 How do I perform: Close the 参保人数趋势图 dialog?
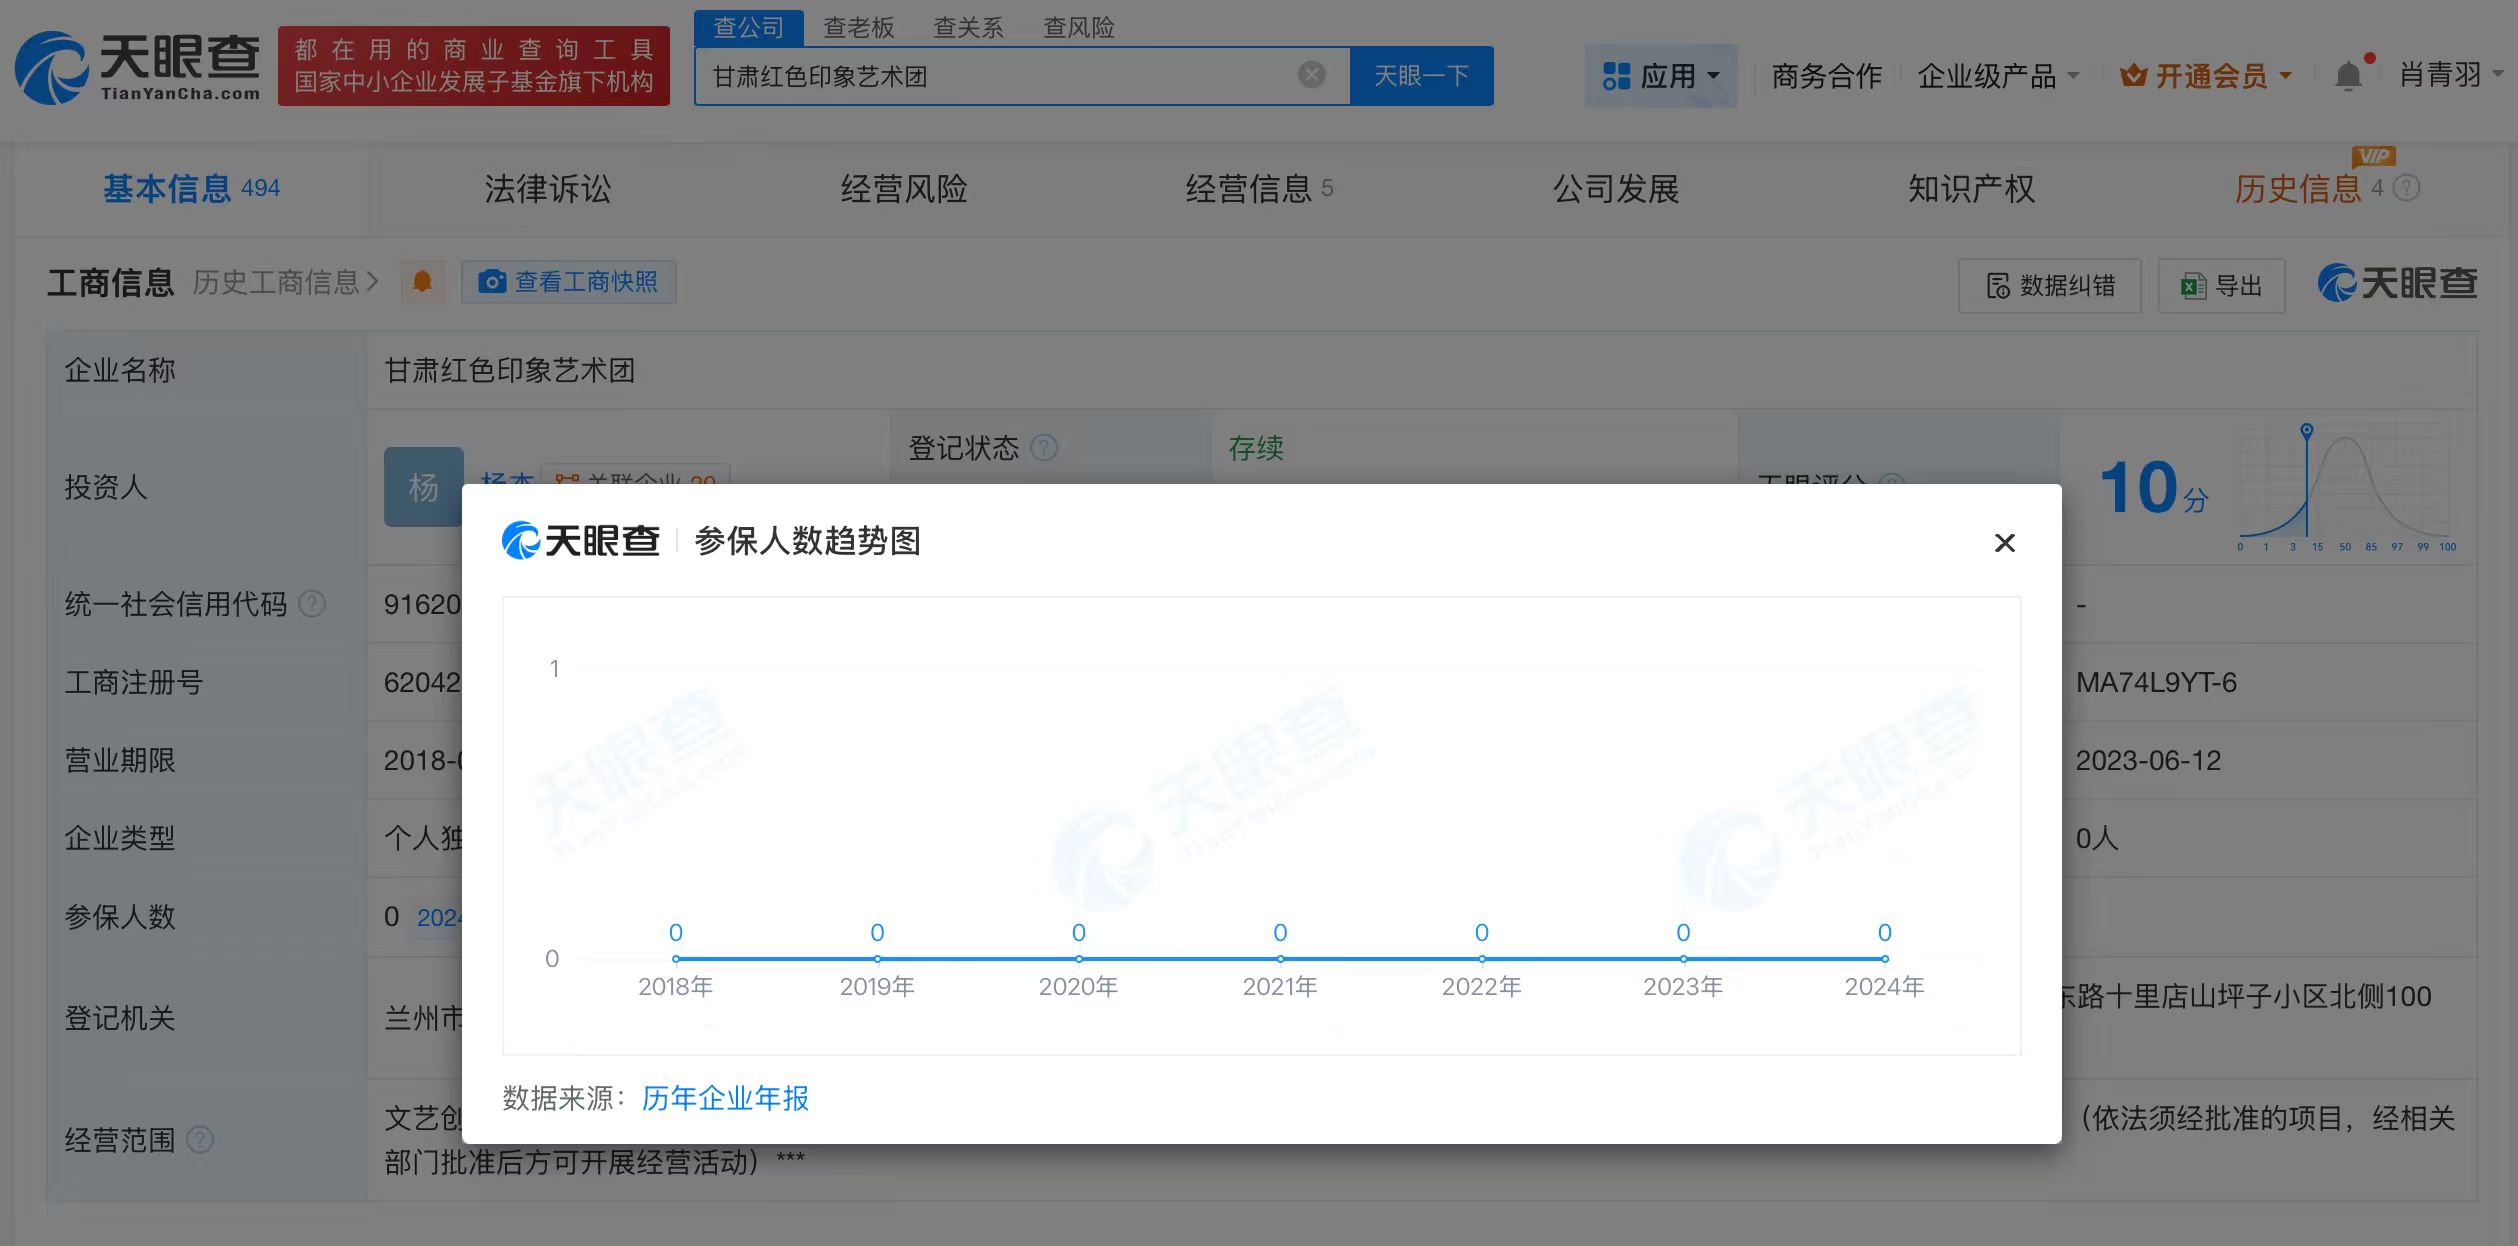point(2004,543)
